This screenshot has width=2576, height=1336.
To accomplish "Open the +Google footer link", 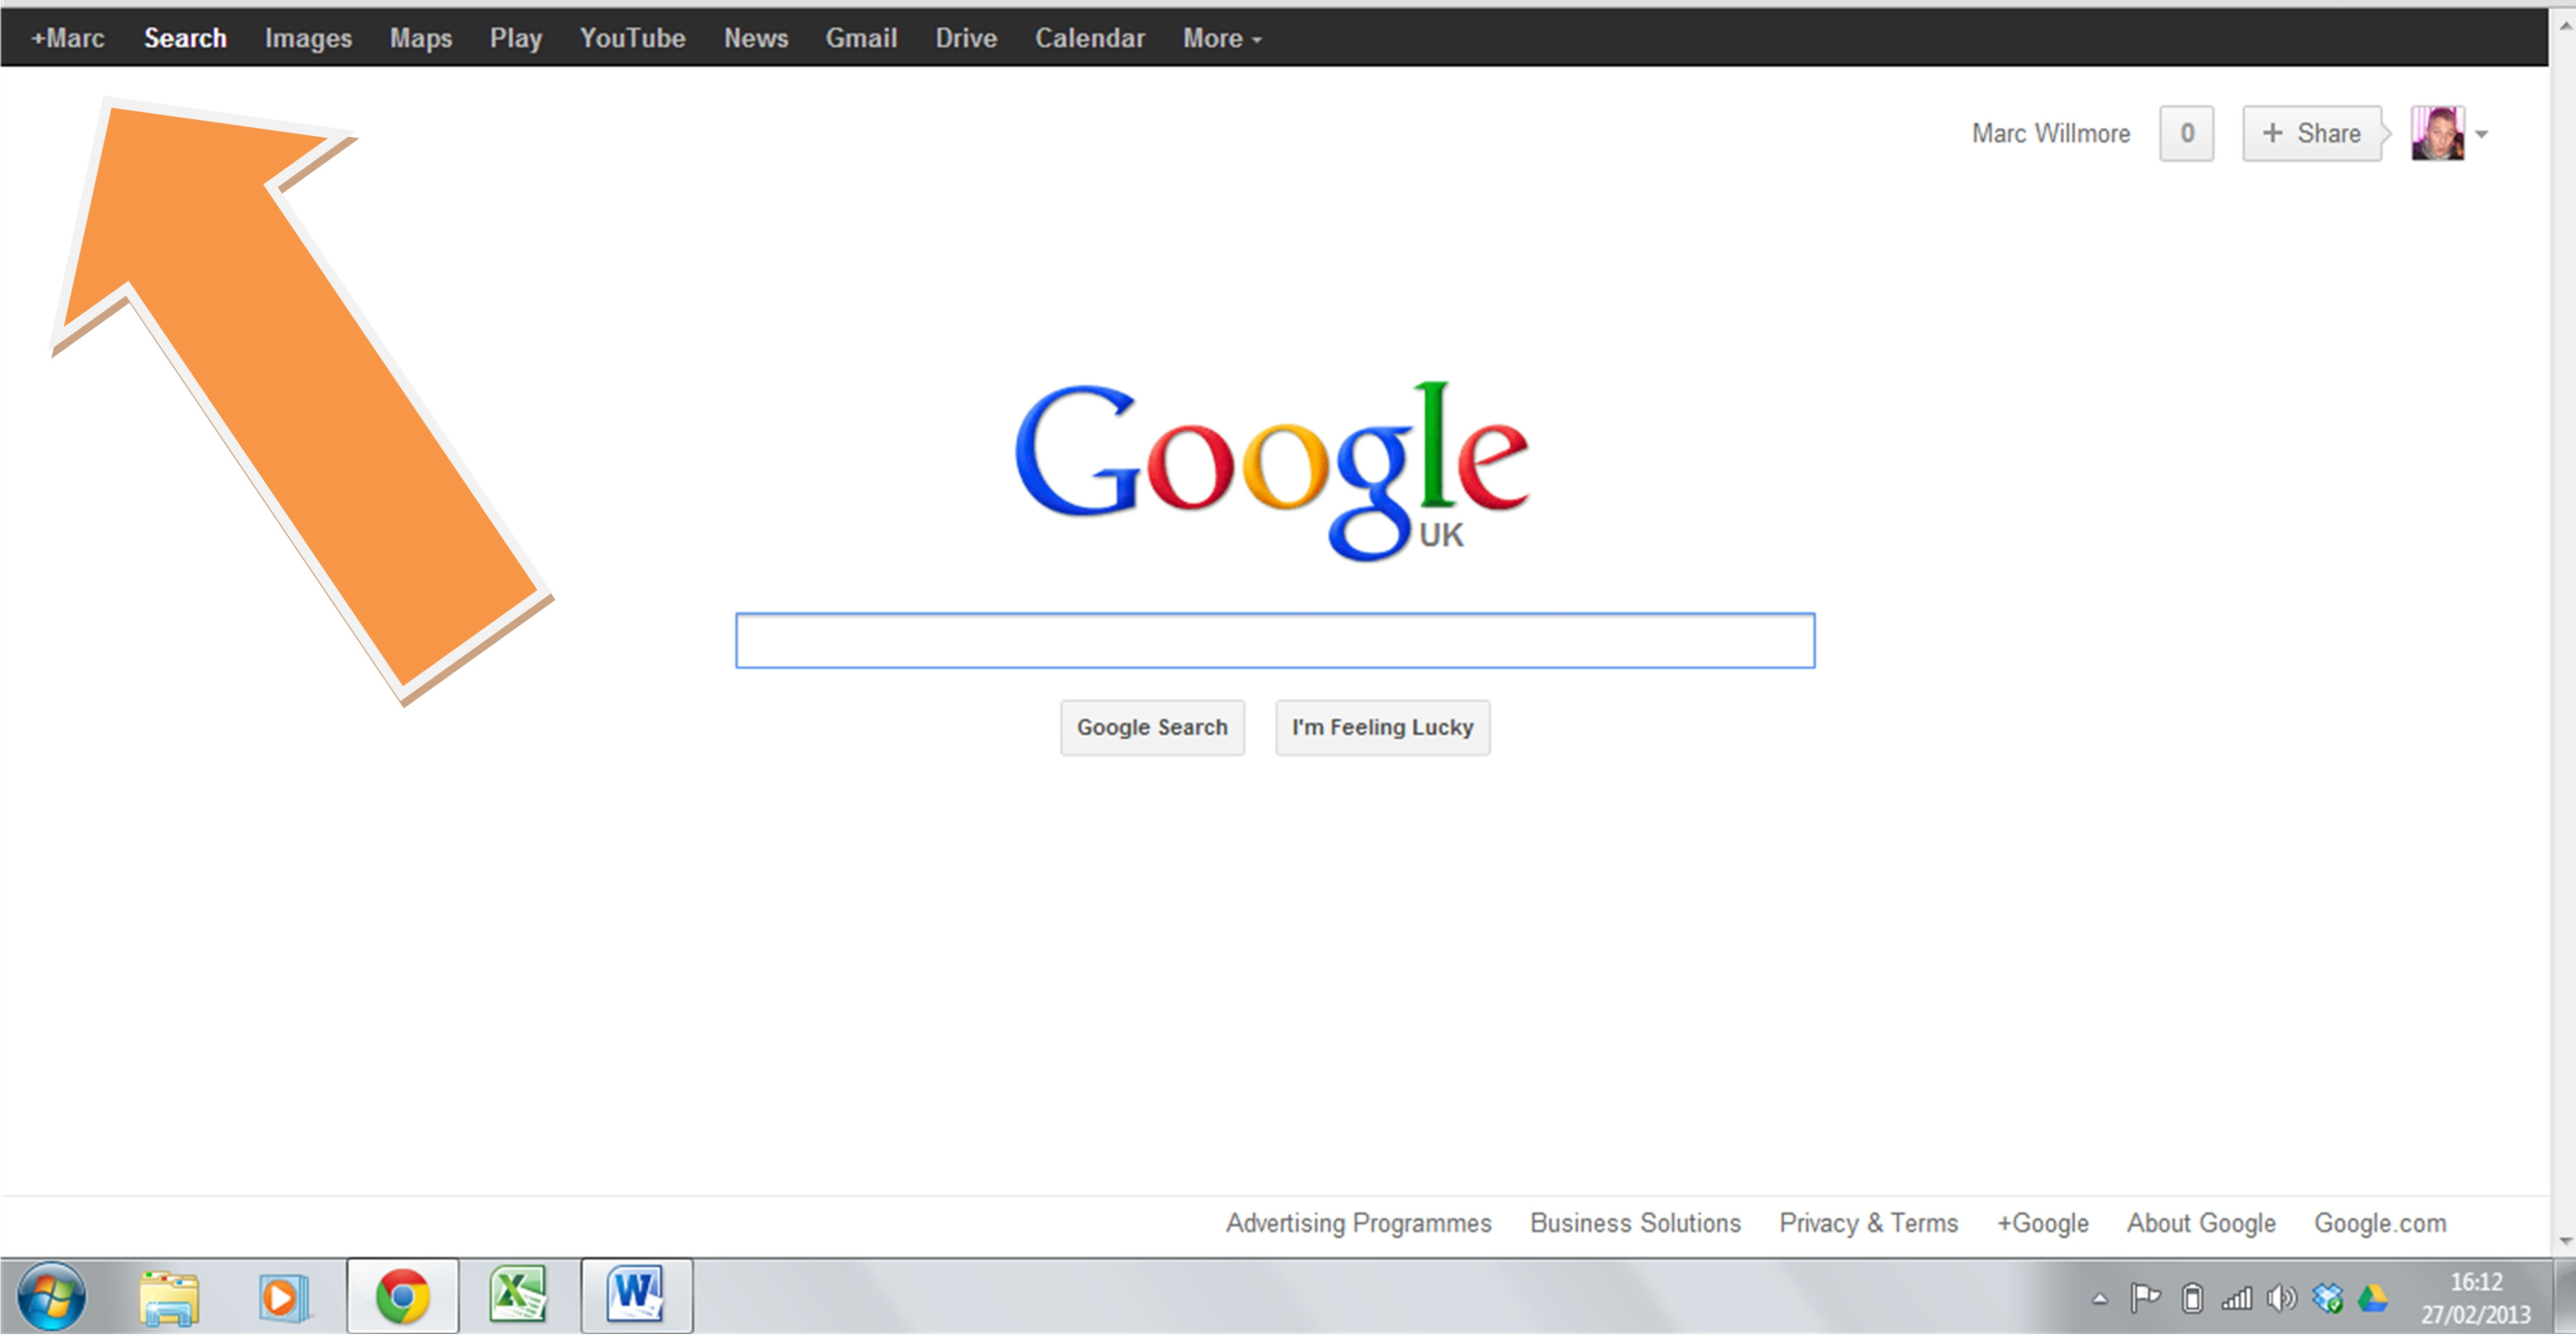I will tap(2043, 1224).
